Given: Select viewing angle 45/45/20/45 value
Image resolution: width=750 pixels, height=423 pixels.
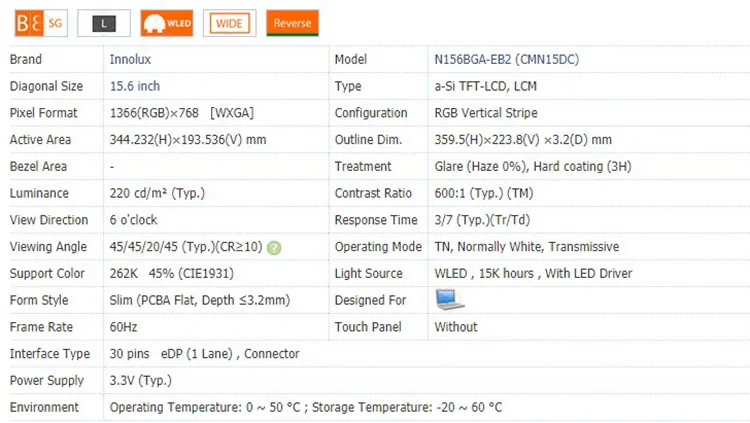Looking at the screenshot, I should pos(186,247).
